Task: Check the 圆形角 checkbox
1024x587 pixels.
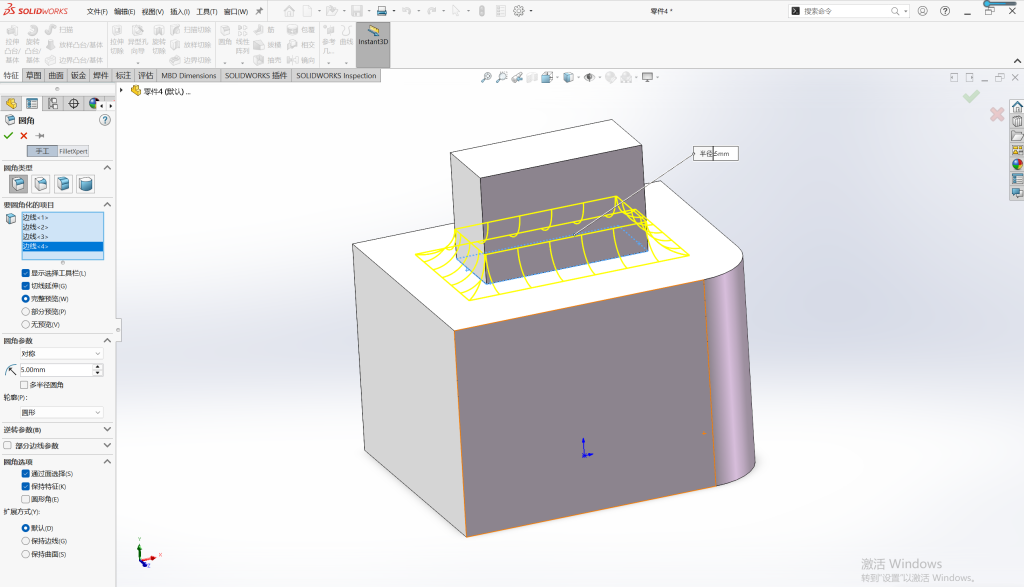Action: (x=25, y=500)
